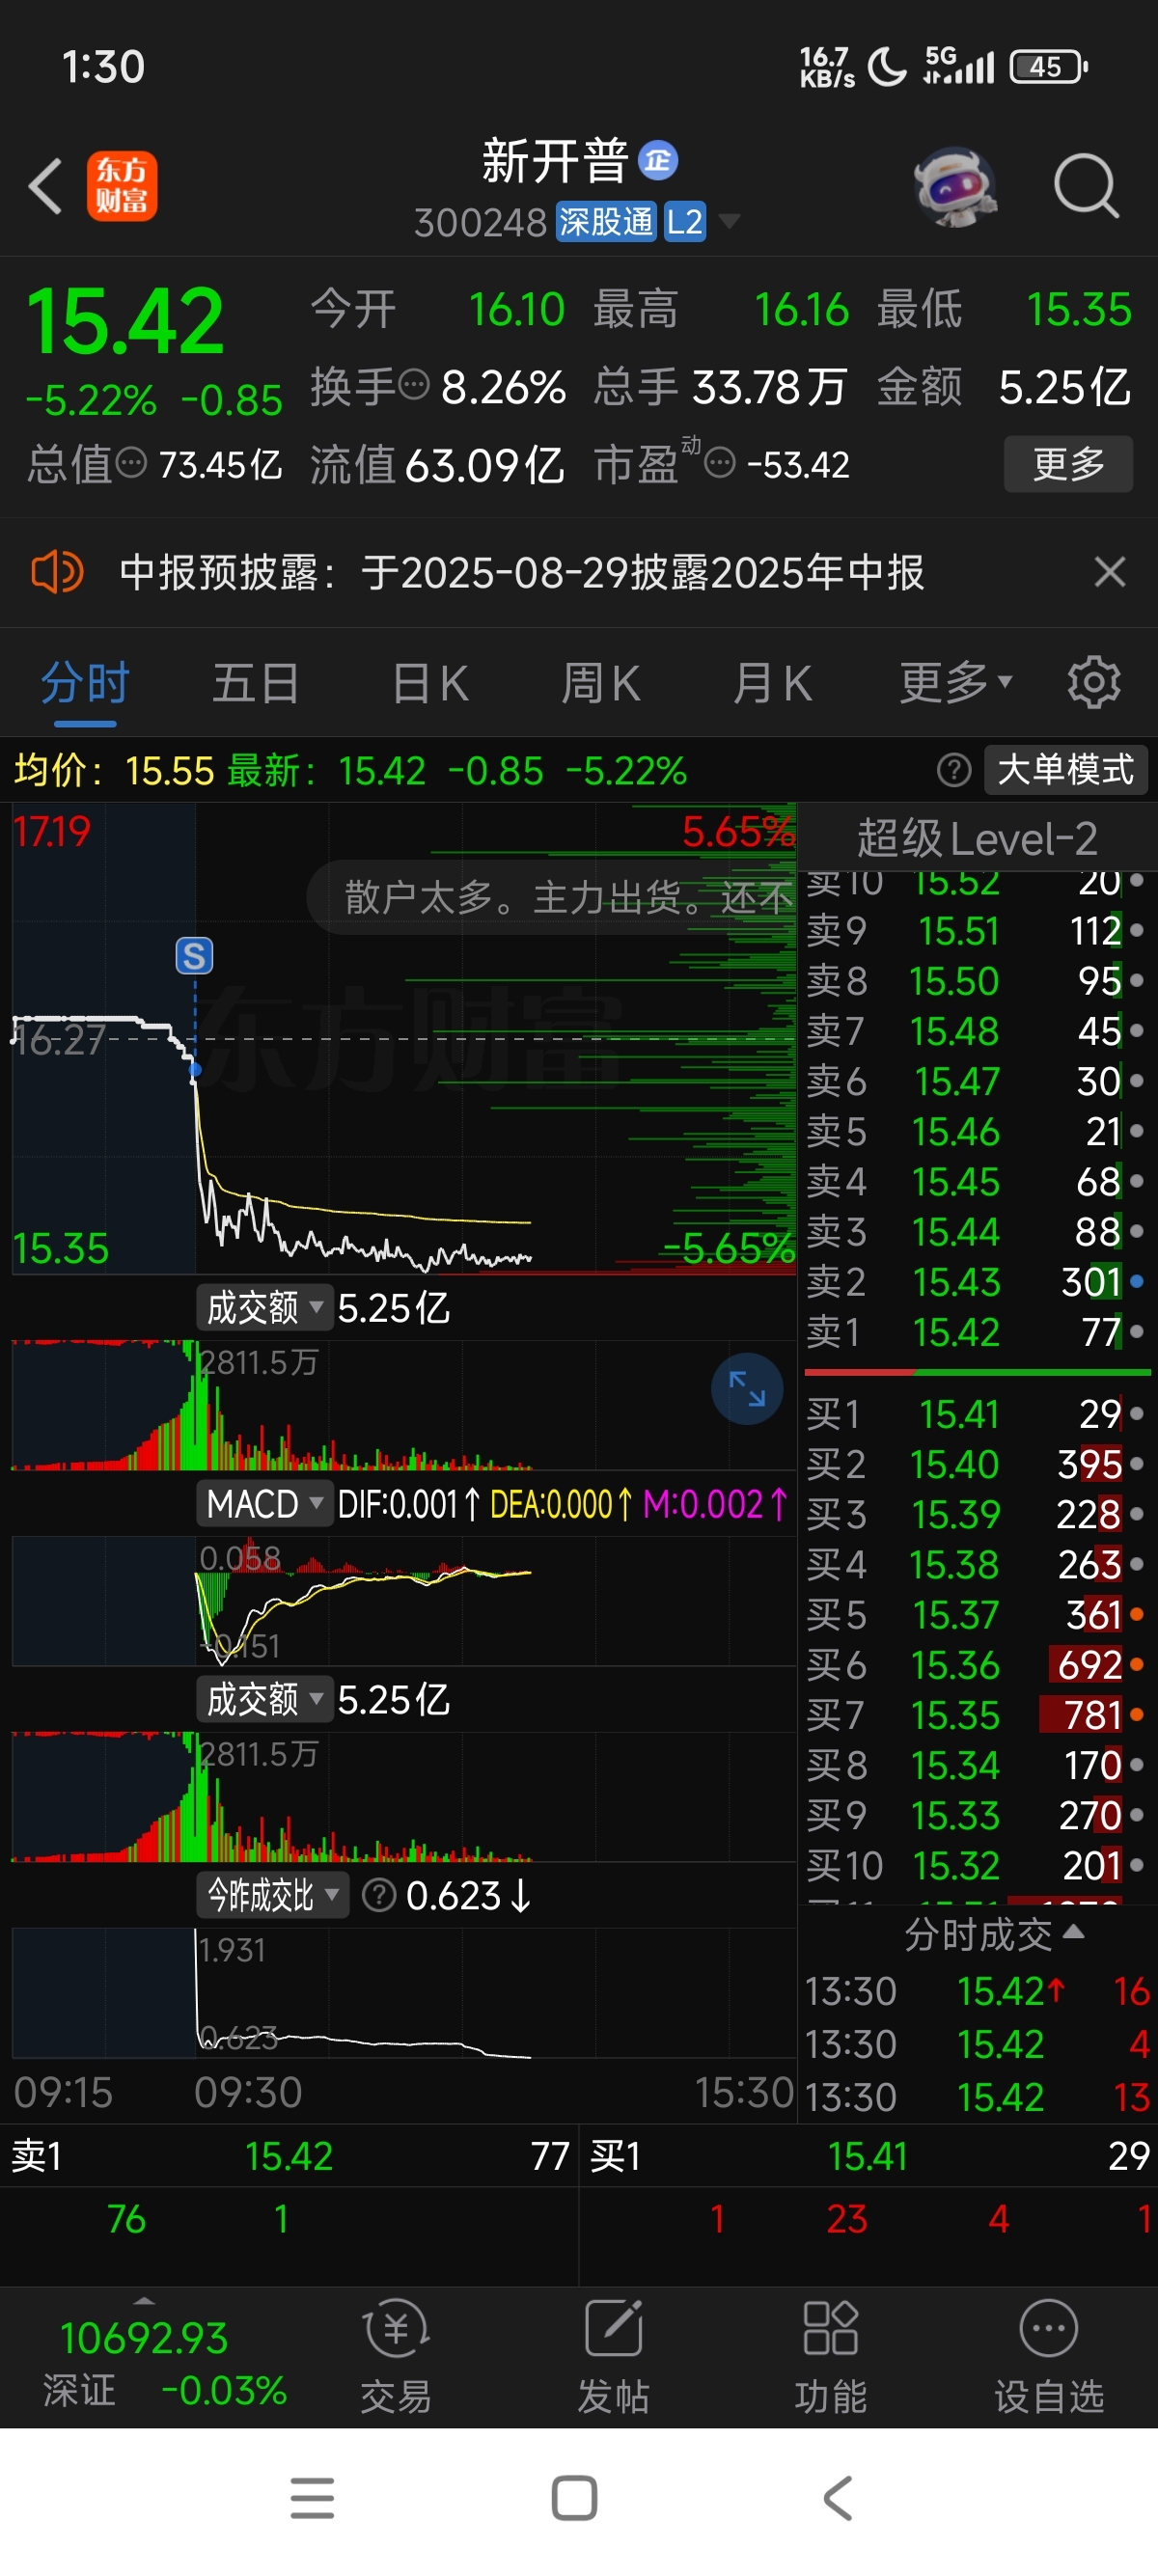The image size is (1158, 2576).
Task: Tap the 超级Level-2 header
Action: coord(977,839)
